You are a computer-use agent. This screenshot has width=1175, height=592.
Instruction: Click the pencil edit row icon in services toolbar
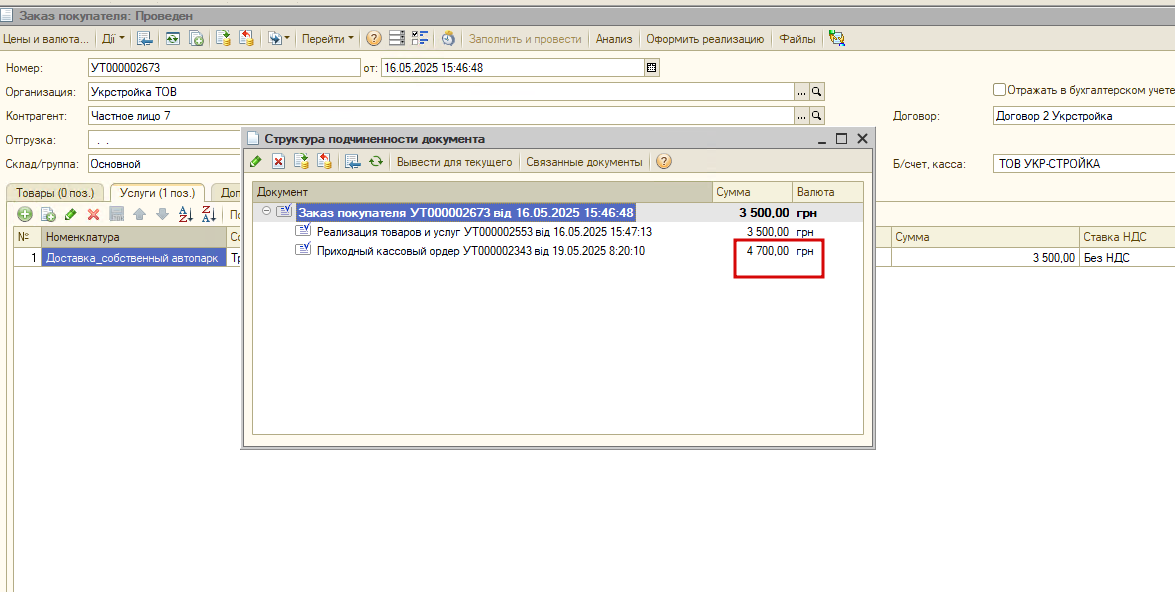[x=70, y=214]
